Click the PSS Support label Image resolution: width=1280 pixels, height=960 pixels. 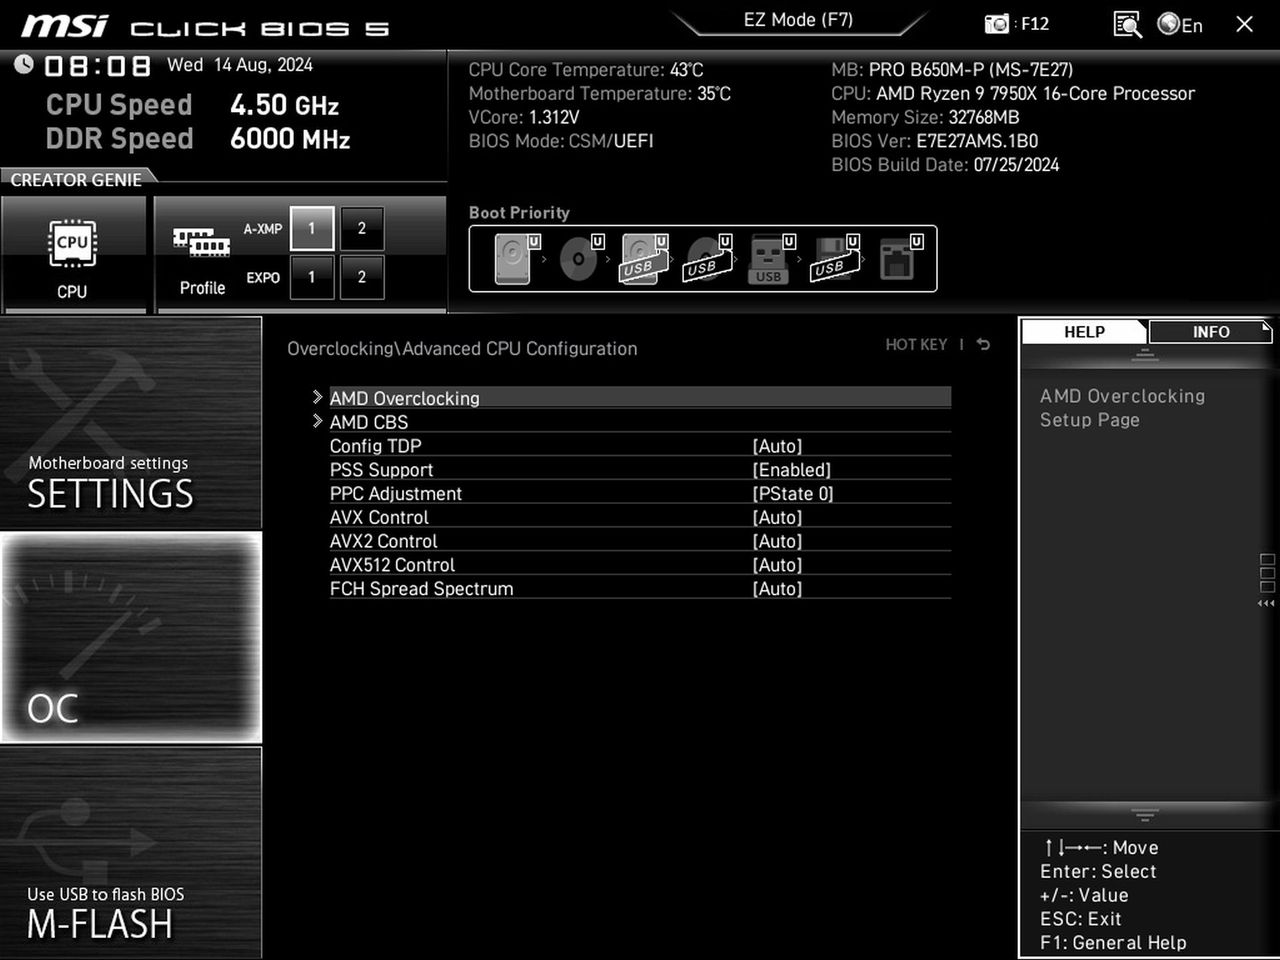[382, 470]
